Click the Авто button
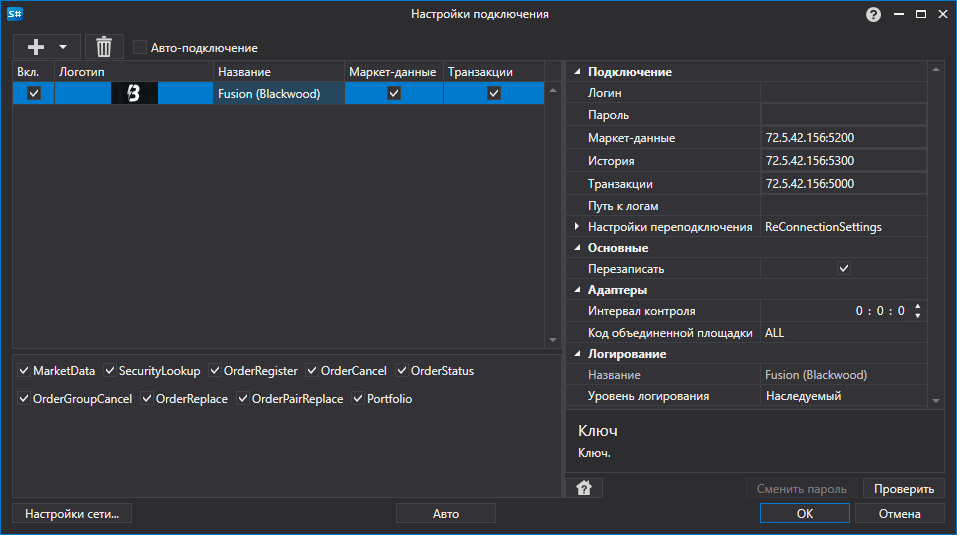 click(x=446, y=514)
